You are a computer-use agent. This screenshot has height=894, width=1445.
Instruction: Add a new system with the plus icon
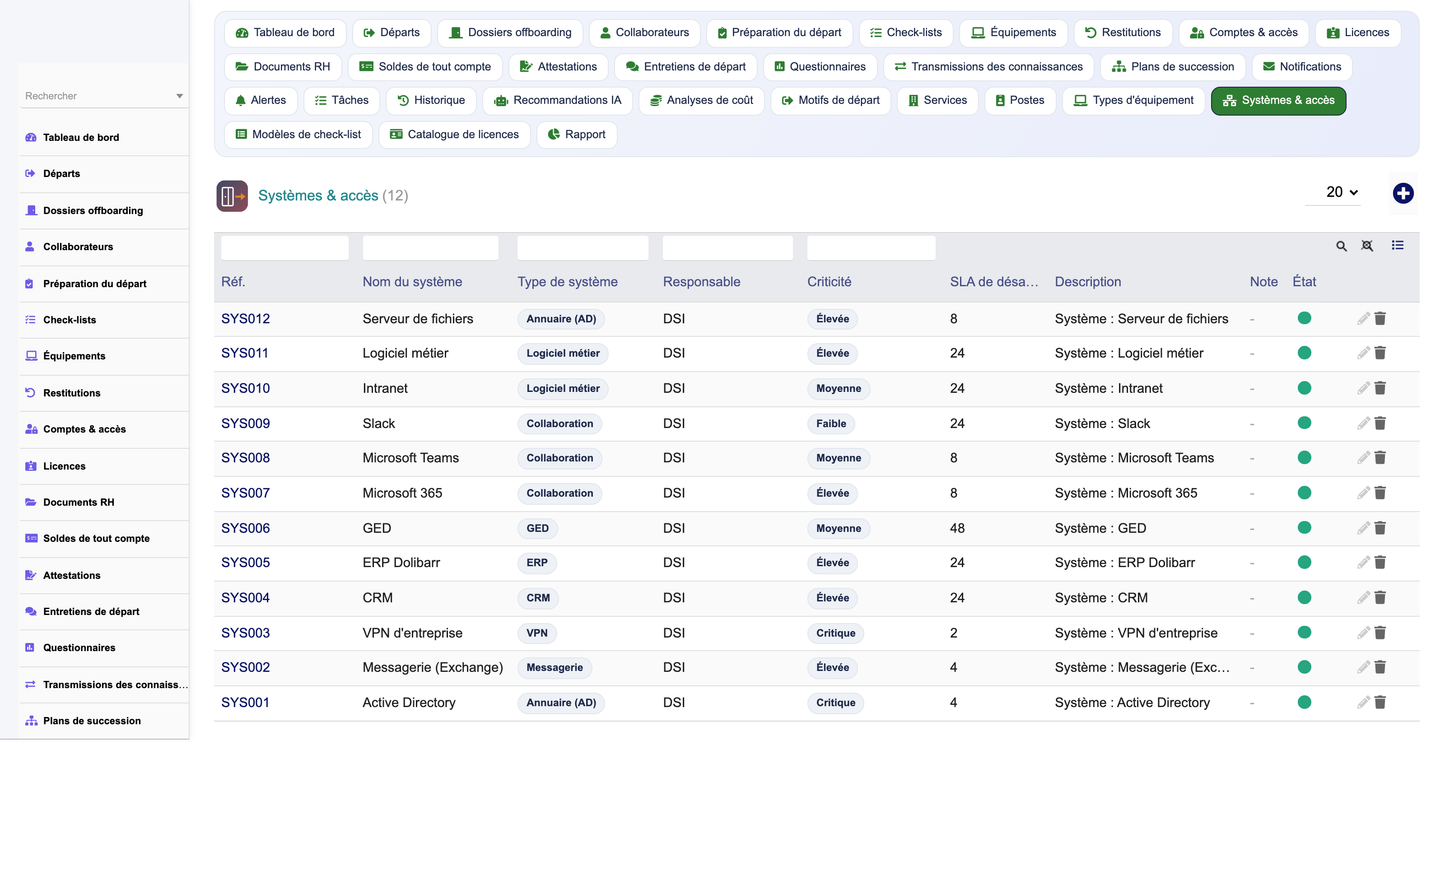pos(1403,194)
